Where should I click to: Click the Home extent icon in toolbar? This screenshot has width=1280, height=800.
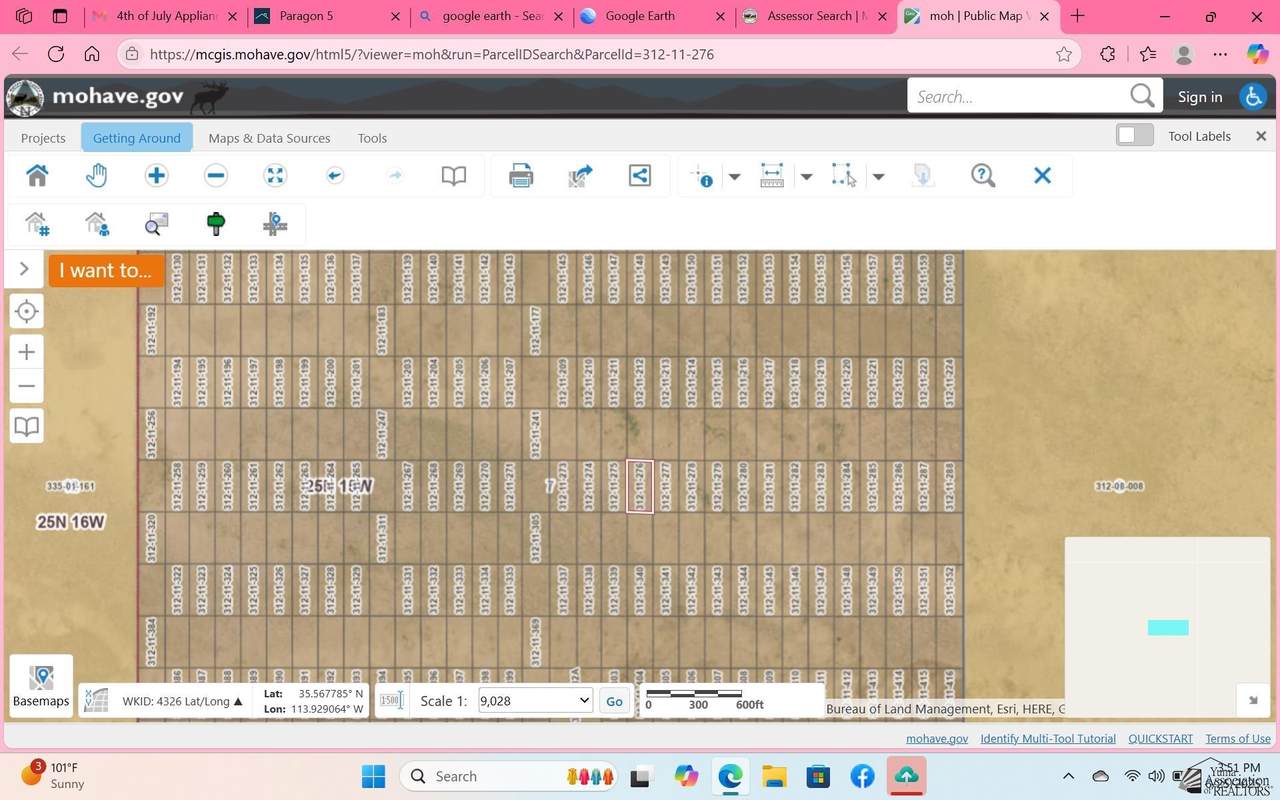point(37,176)
